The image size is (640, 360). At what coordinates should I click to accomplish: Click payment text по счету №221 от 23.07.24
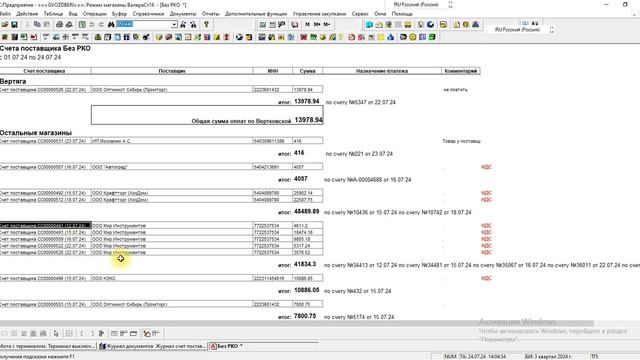click(359, 154)
